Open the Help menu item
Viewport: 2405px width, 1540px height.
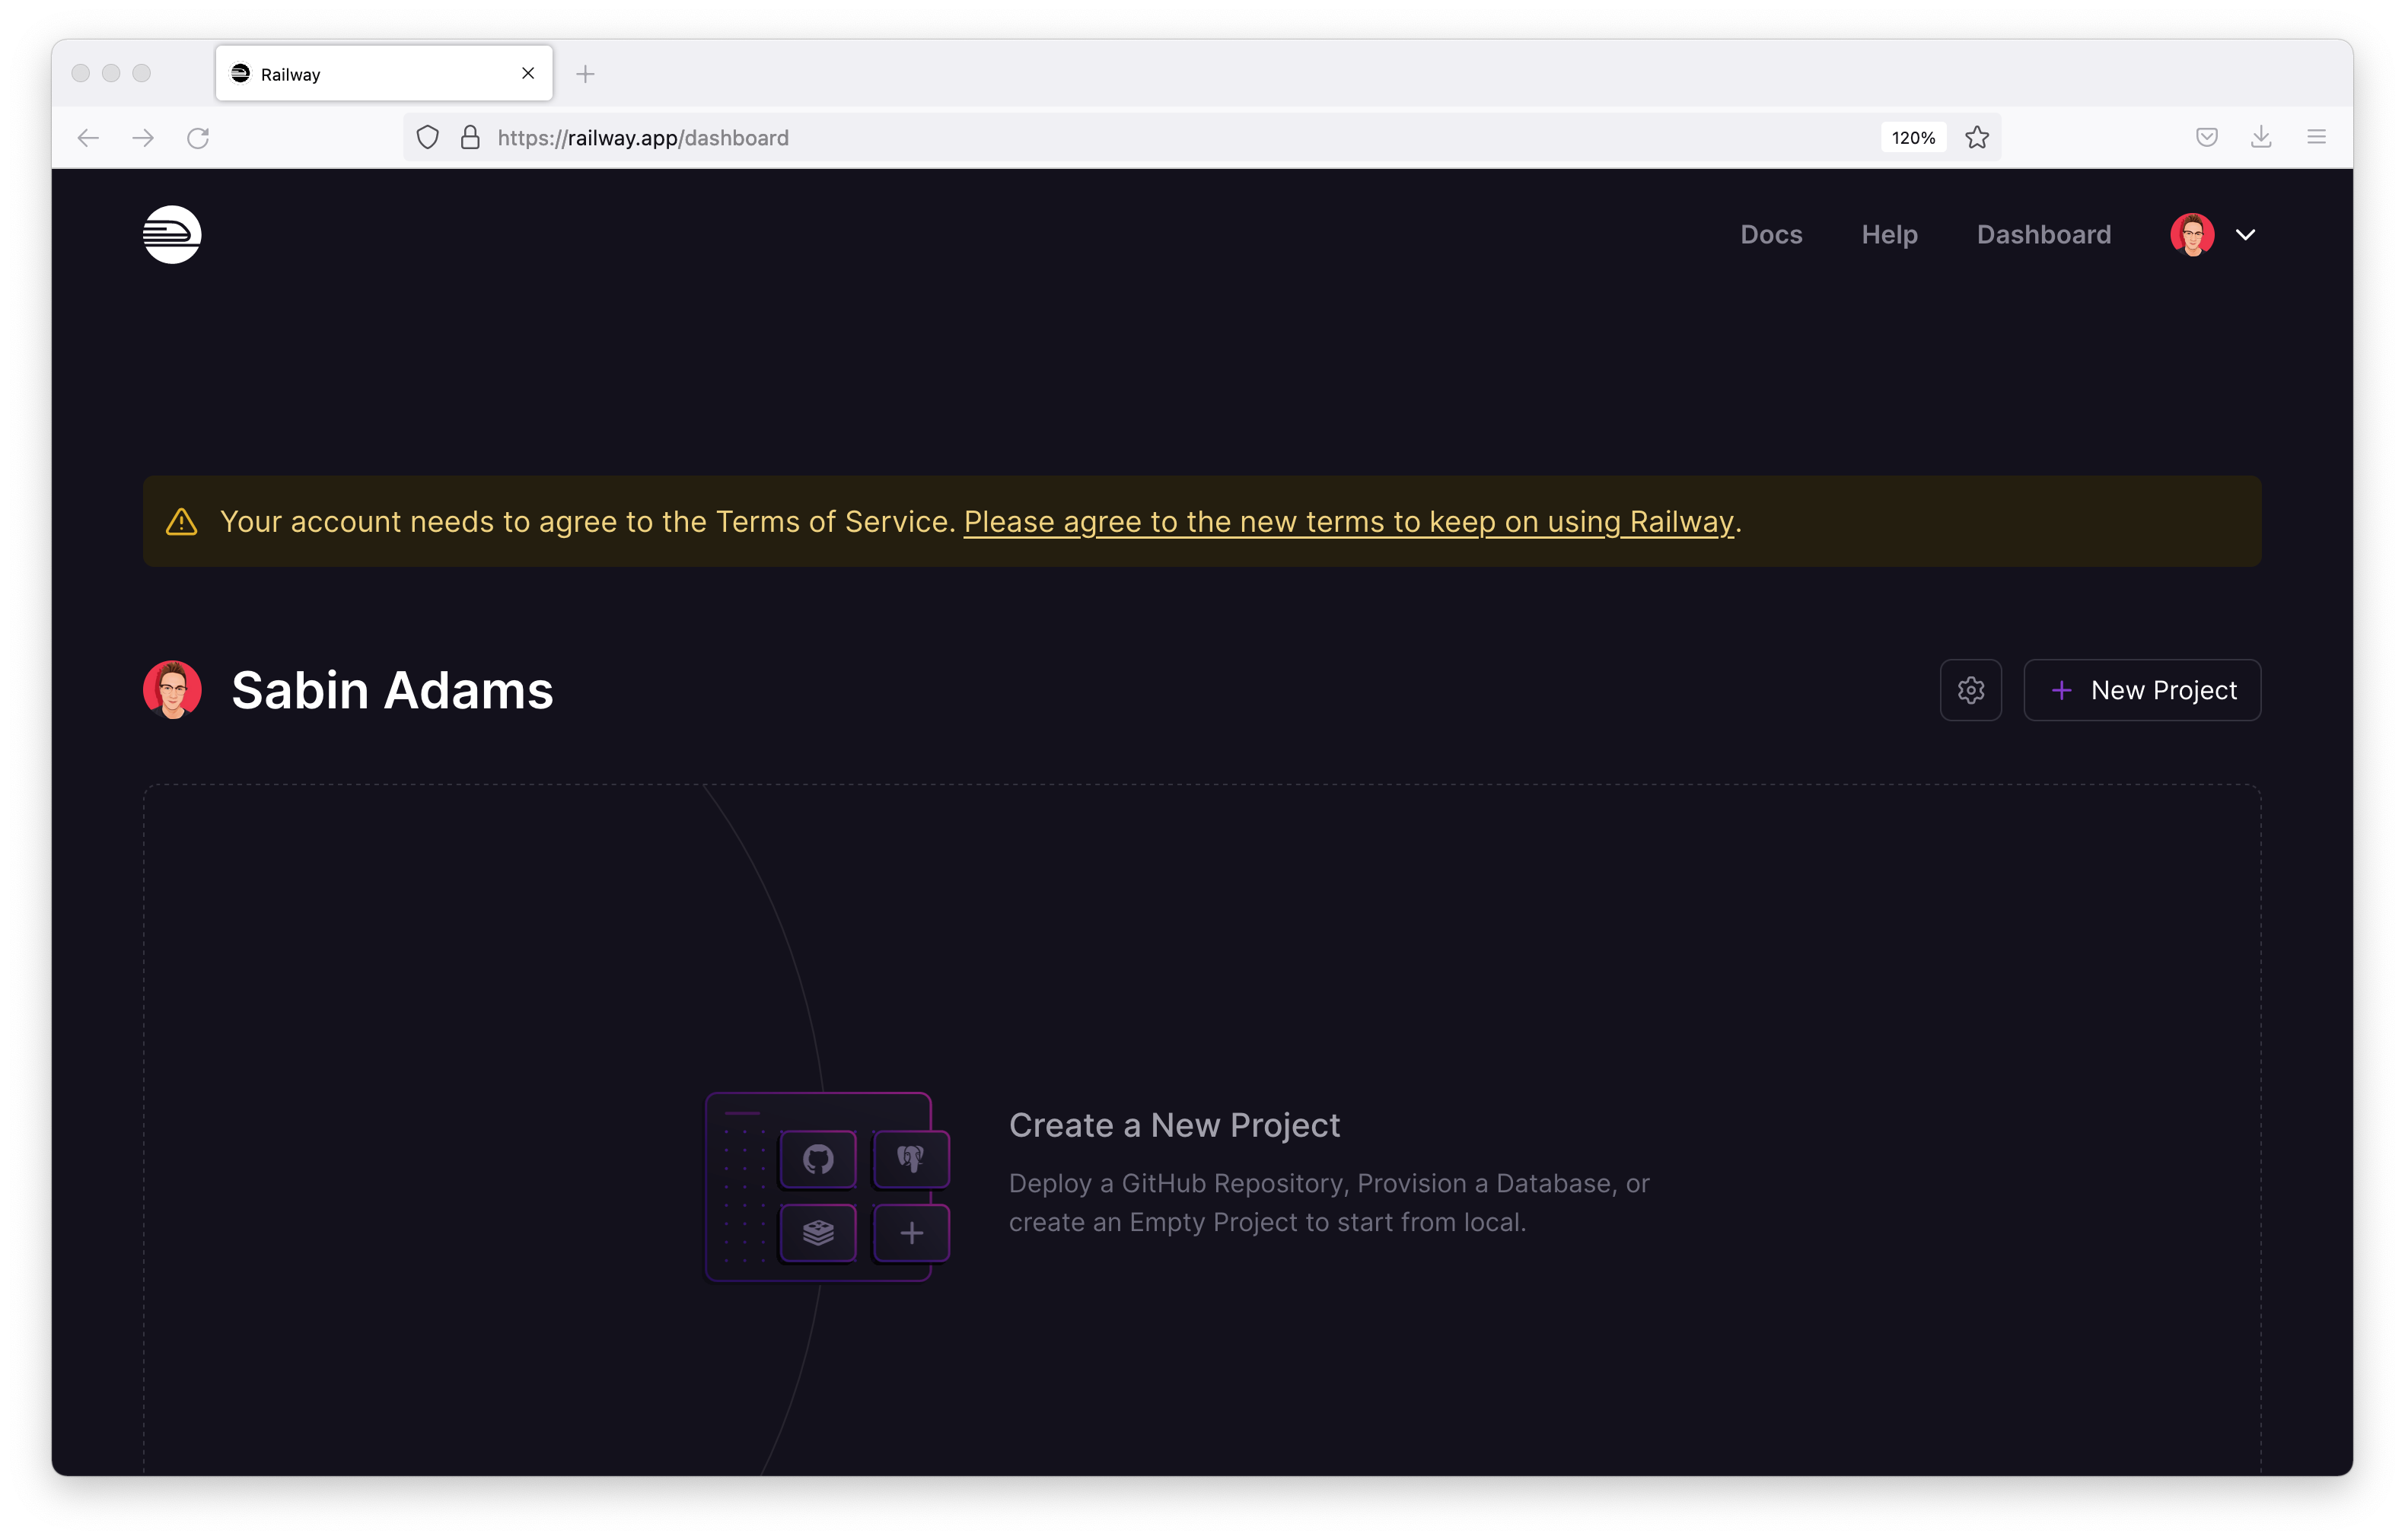coord(1889,235)
